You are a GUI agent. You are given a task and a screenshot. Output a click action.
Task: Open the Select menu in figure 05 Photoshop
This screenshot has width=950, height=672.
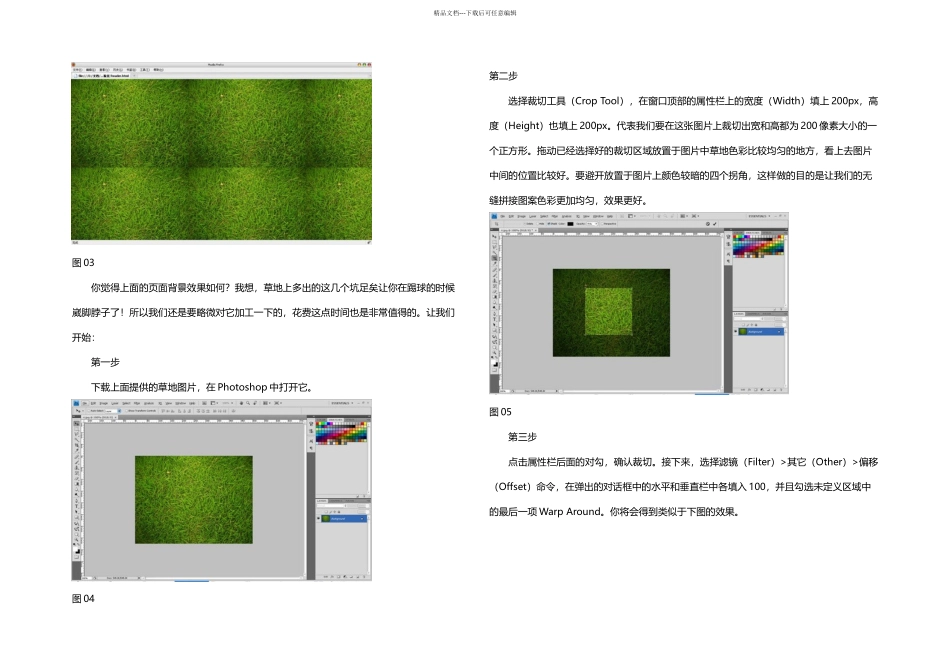544,216
